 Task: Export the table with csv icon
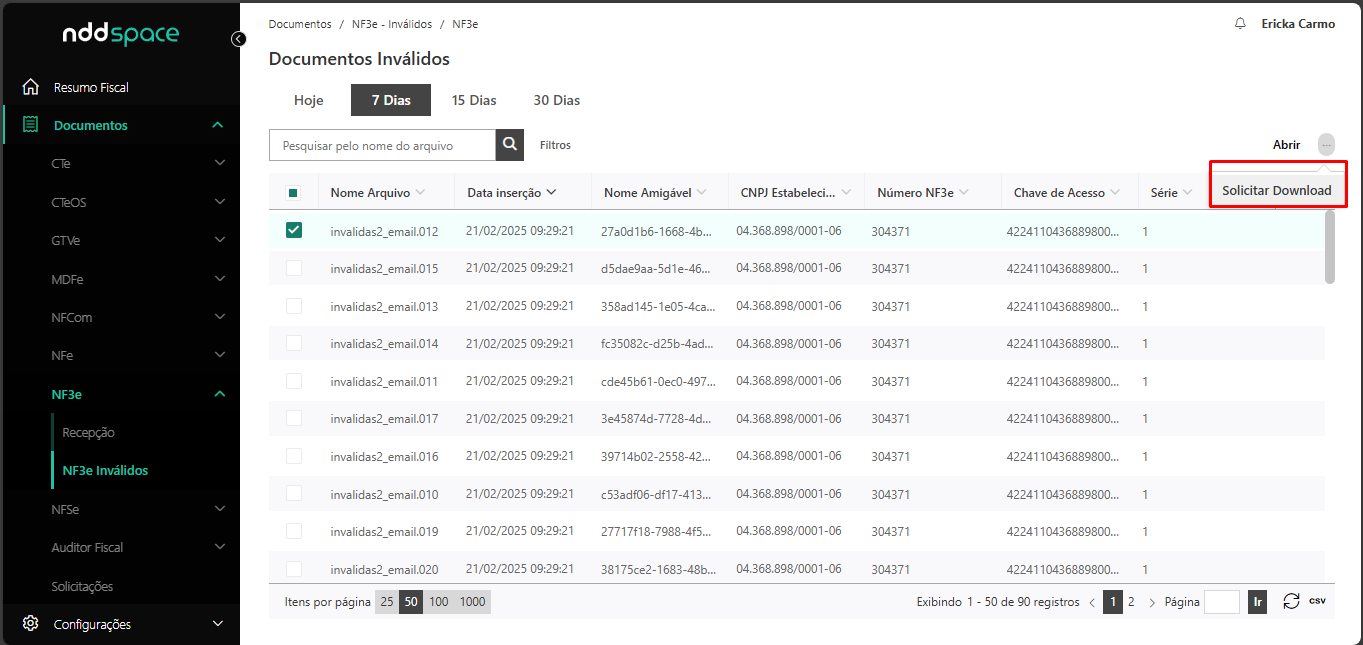(1318, 601)
